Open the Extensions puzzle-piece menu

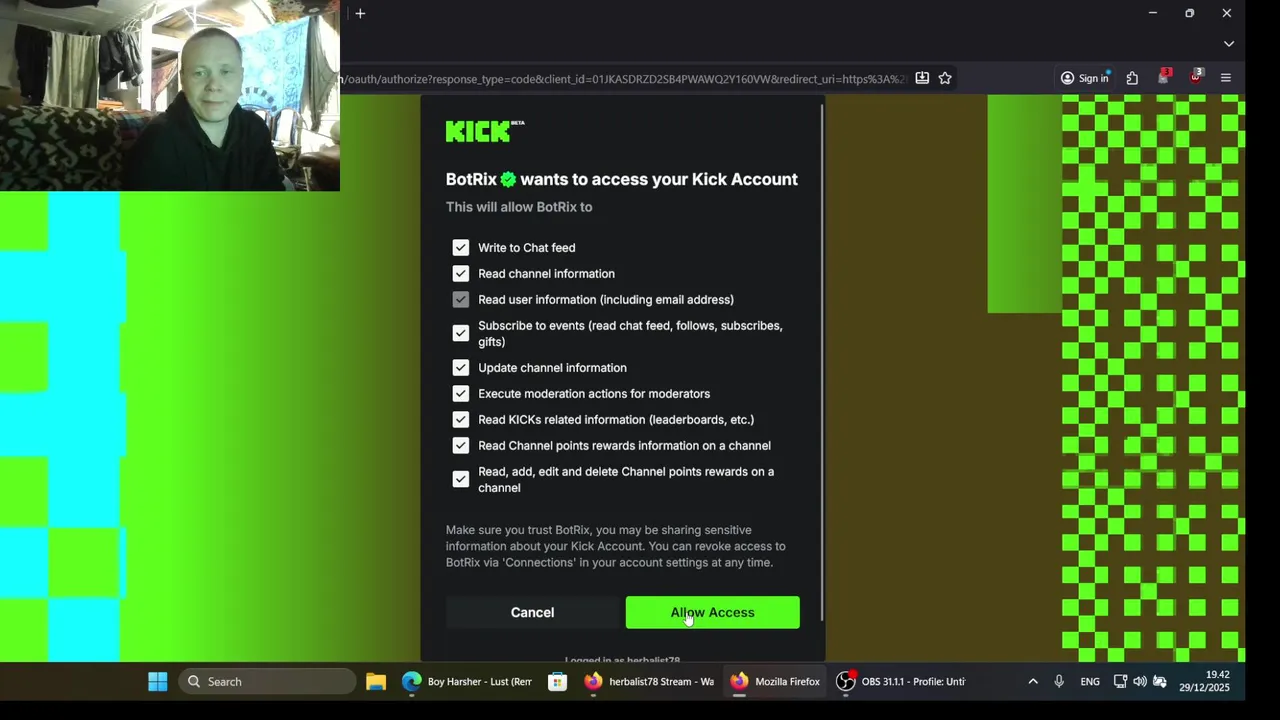tap(1132, 78)
